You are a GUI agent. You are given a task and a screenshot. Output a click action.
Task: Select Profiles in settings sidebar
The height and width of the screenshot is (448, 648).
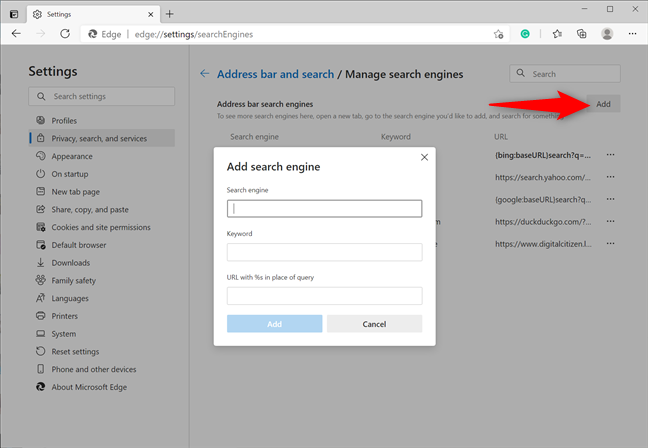tap(102, 120)
